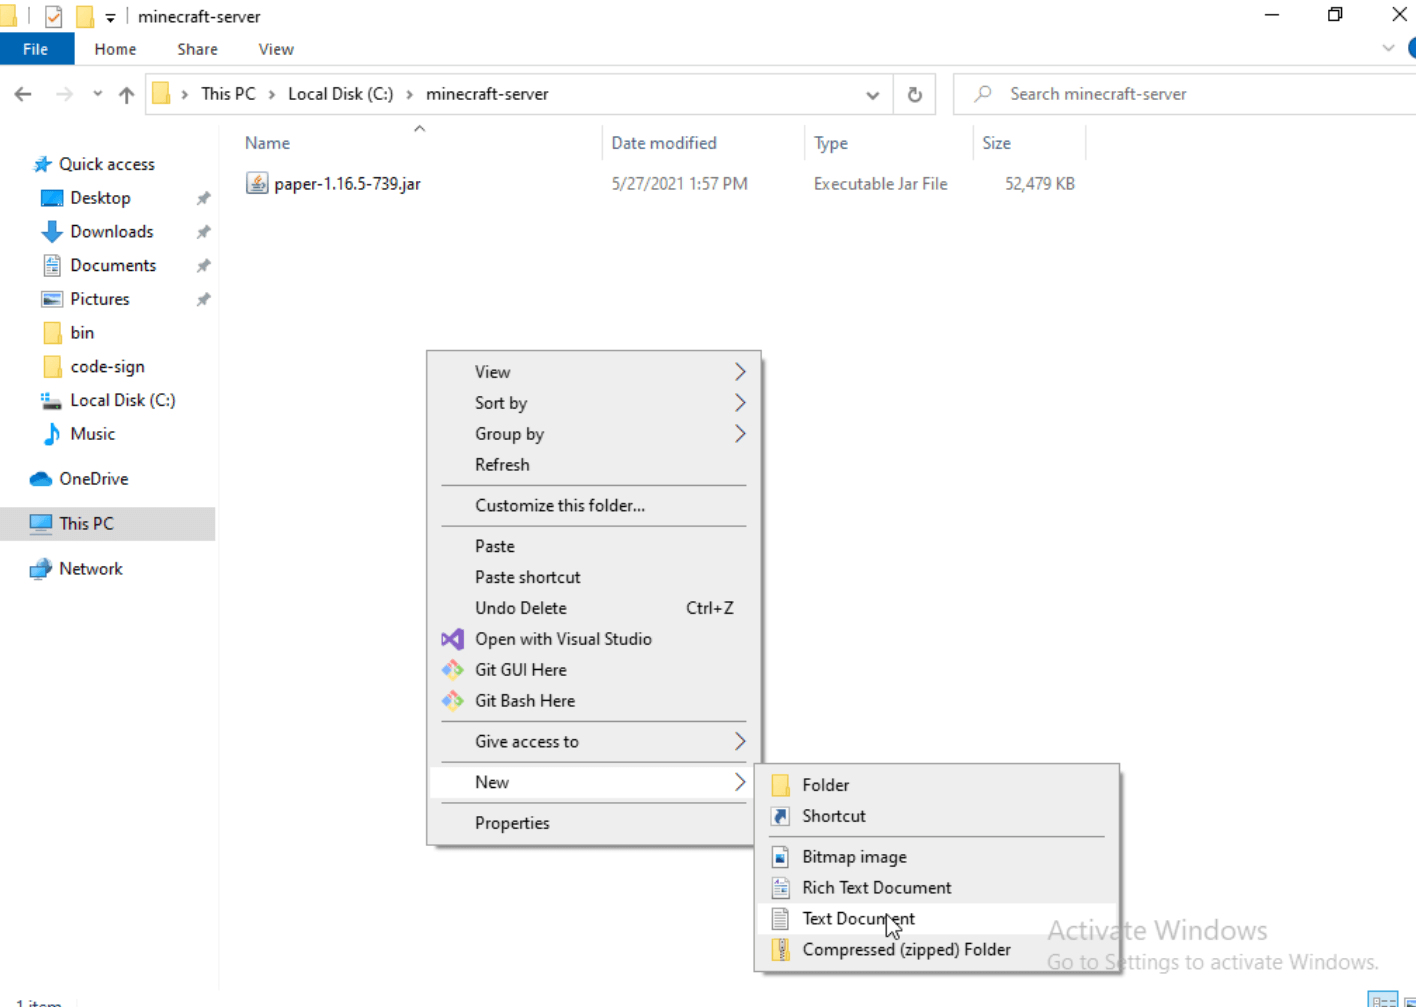Create a new Compressed (zipped) Folder
Screen dimensions: 1416x1007
[x=906, y=949]
